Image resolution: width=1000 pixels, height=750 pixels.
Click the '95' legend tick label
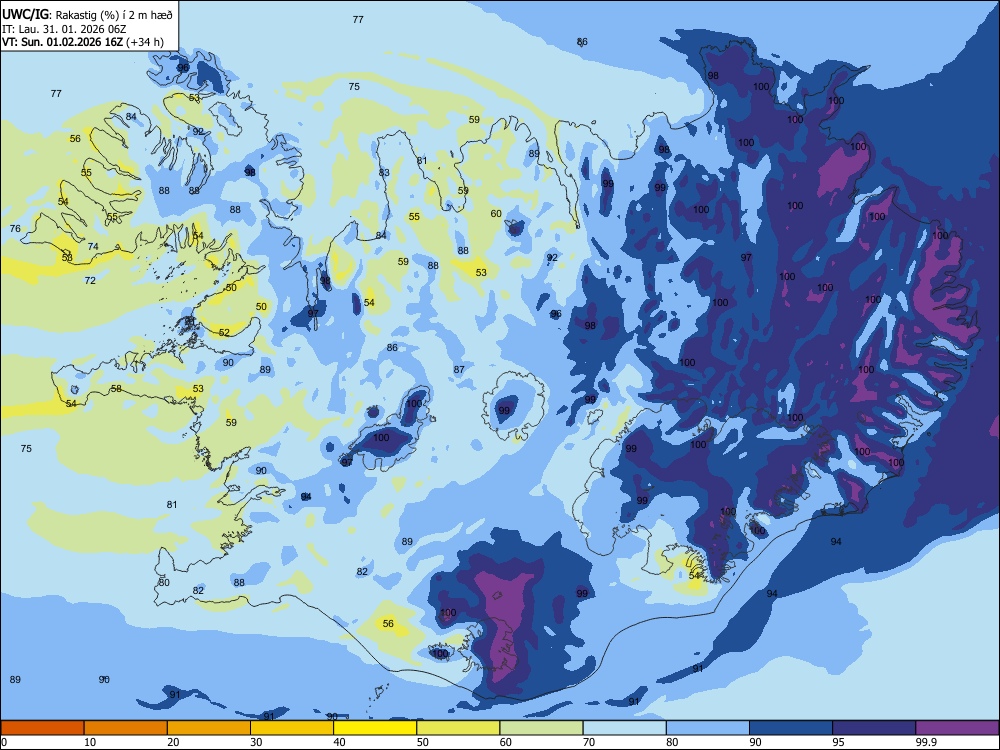pyautogui.click(x=838, y=742)
